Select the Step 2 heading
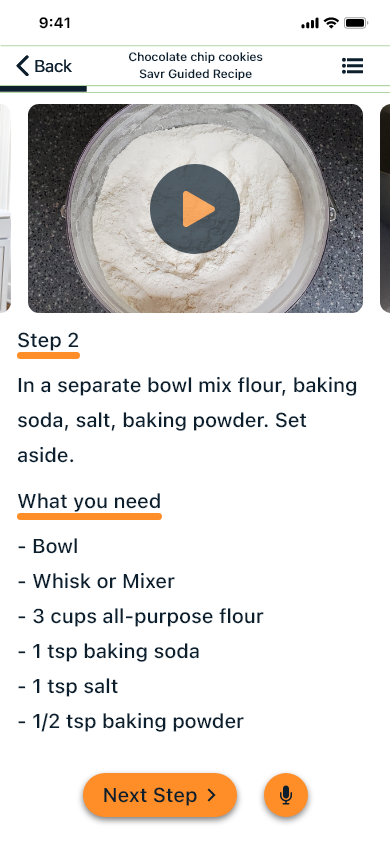Screen dimensions: 390x844 pos(48,340)
